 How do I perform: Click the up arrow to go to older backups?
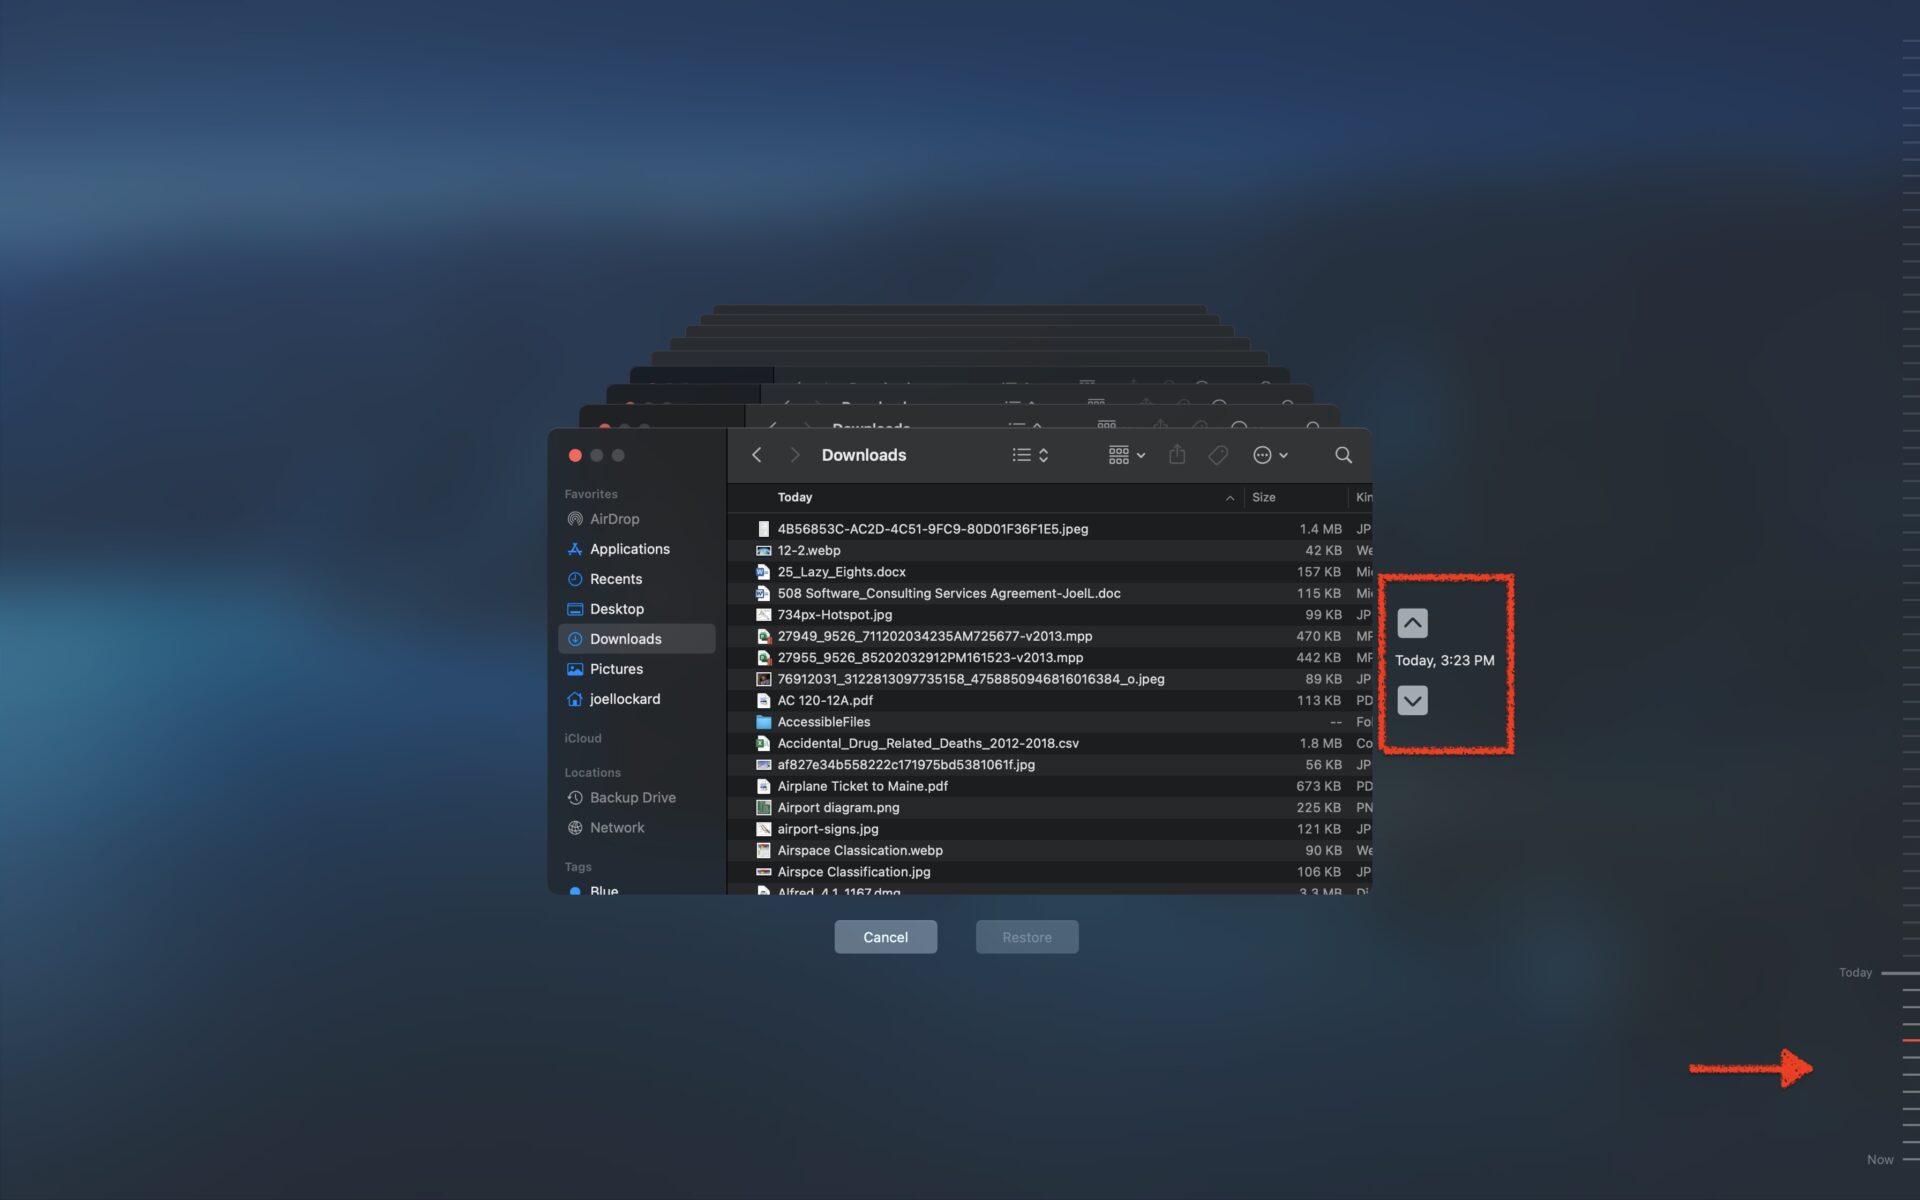coord(1412,621)
